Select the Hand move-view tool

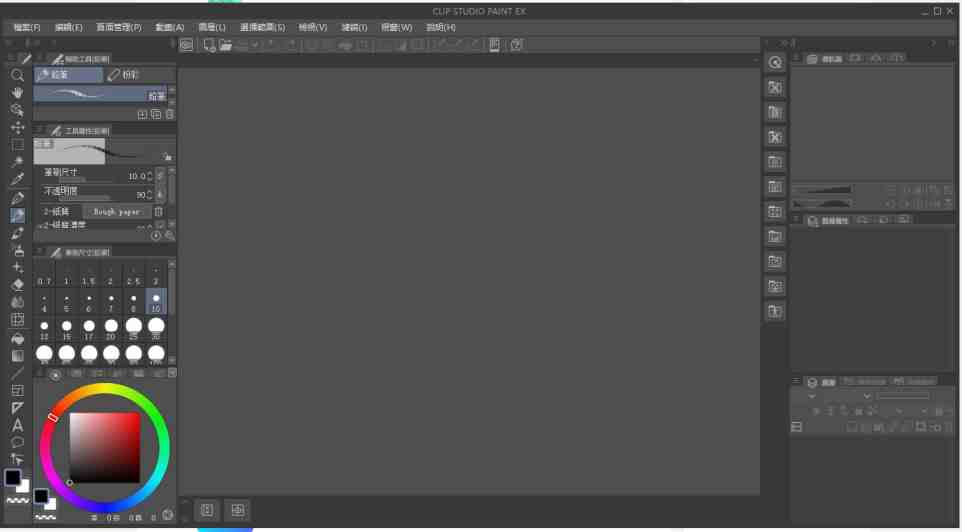pyautogui.click(x=17, y=93)
